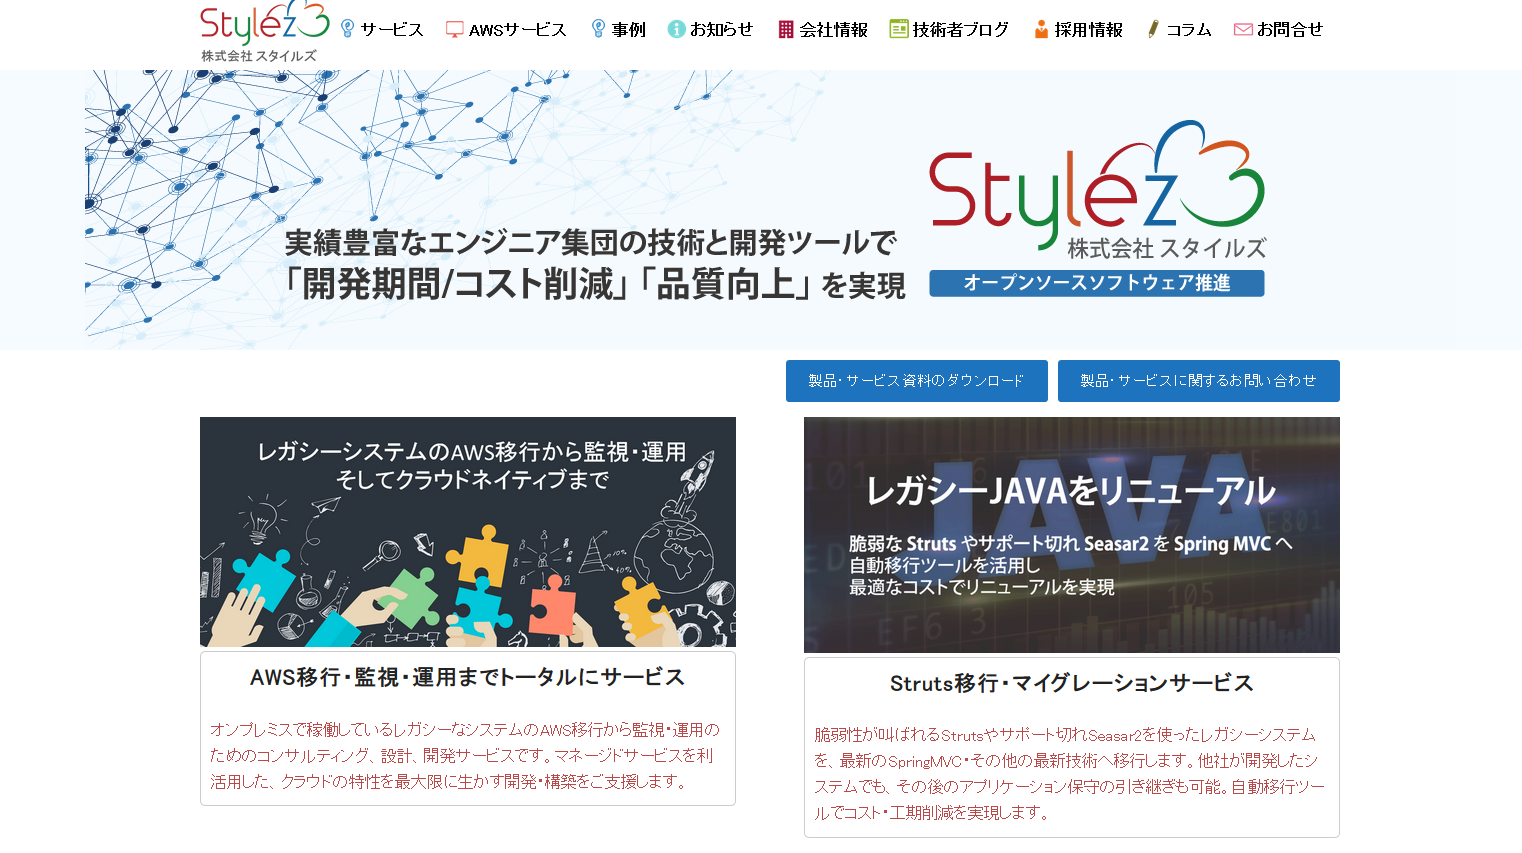Go to the 事例 page

[629, 30]
